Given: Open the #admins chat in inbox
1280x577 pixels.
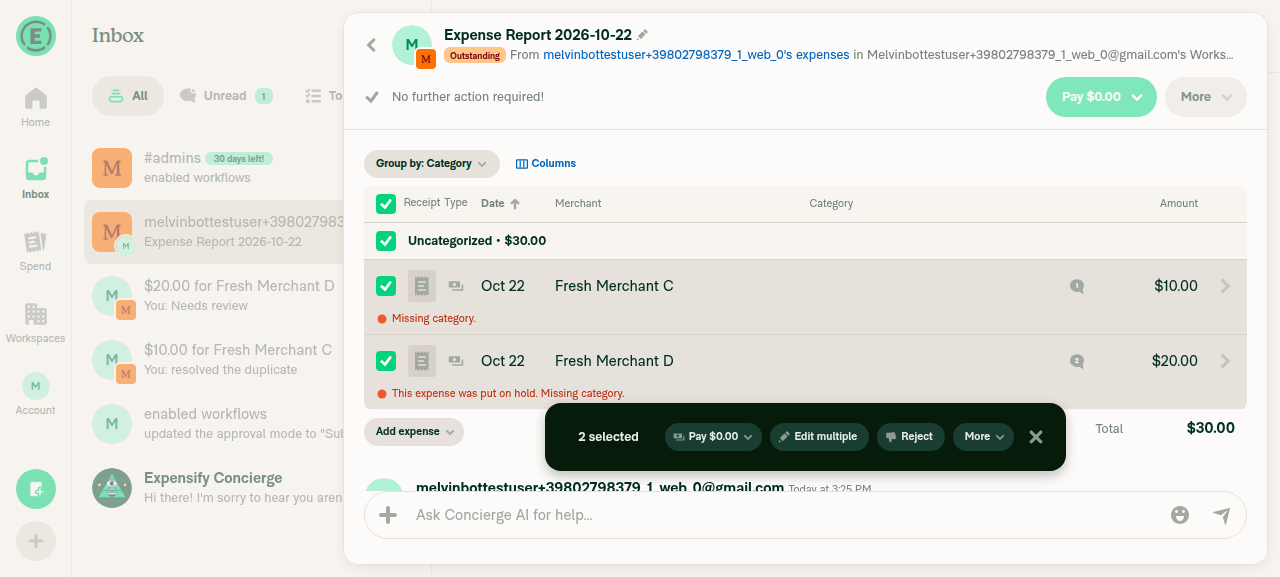Looking at the screenshot, I should click(x=214, y=168).
